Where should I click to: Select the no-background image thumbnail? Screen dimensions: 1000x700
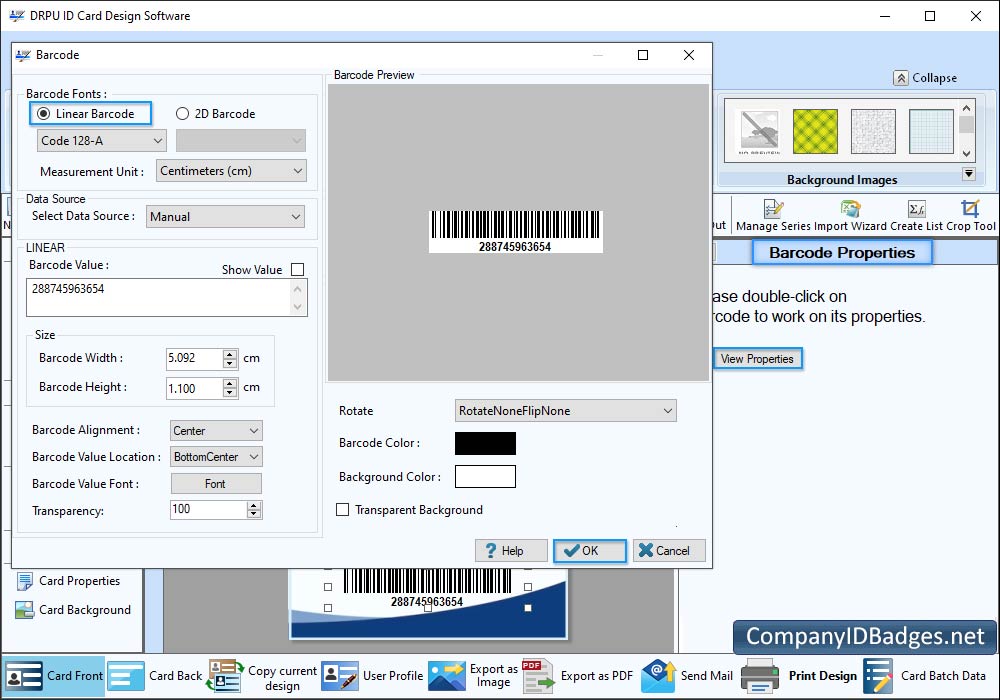[x=759, y=131]
